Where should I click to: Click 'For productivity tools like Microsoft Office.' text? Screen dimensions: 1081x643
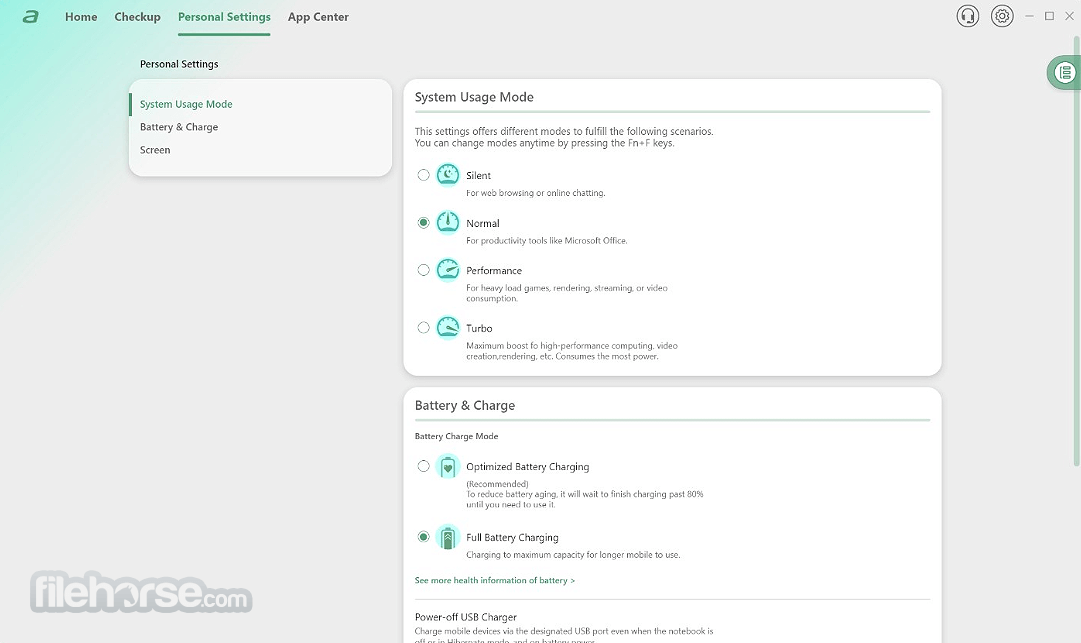click(547, 241)
